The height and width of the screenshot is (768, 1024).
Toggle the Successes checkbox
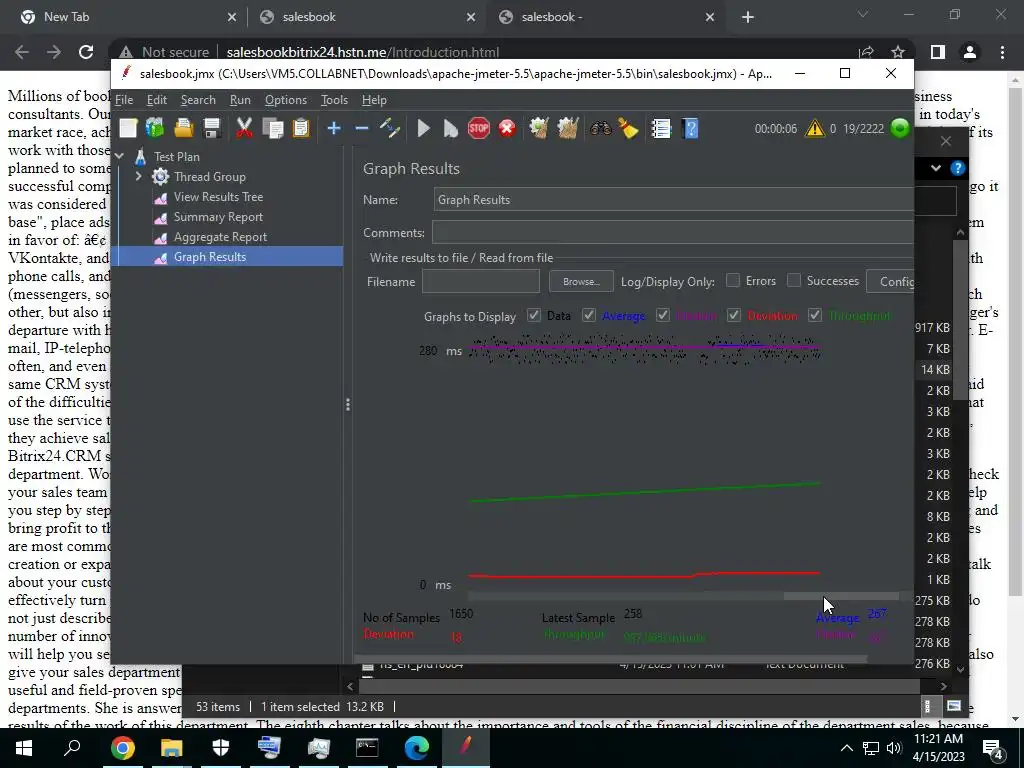[x=793, y=281]
